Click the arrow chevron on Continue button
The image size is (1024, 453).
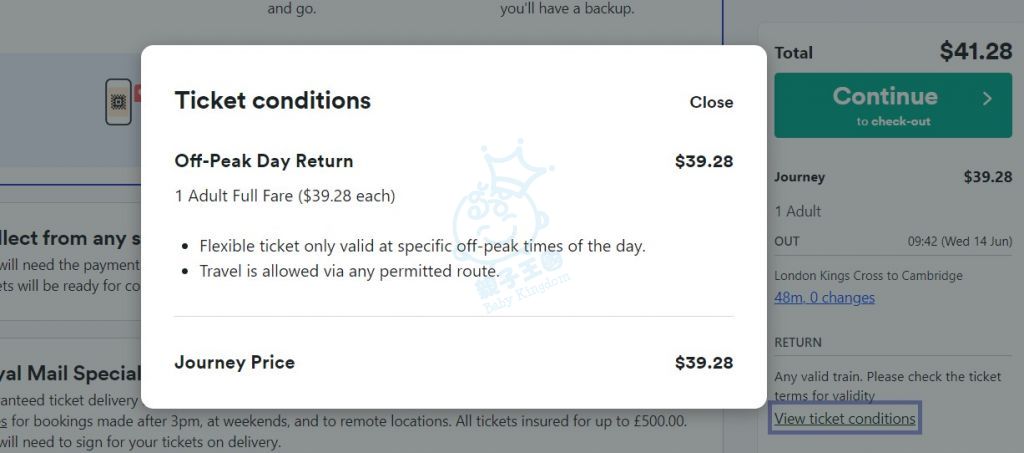coord(987,98)
